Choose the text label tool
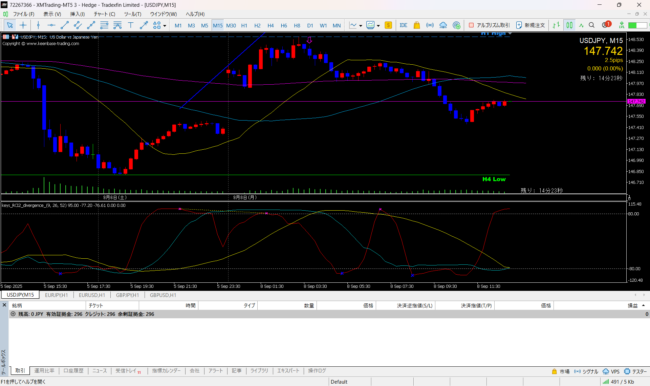 click(x=131, y=25)
